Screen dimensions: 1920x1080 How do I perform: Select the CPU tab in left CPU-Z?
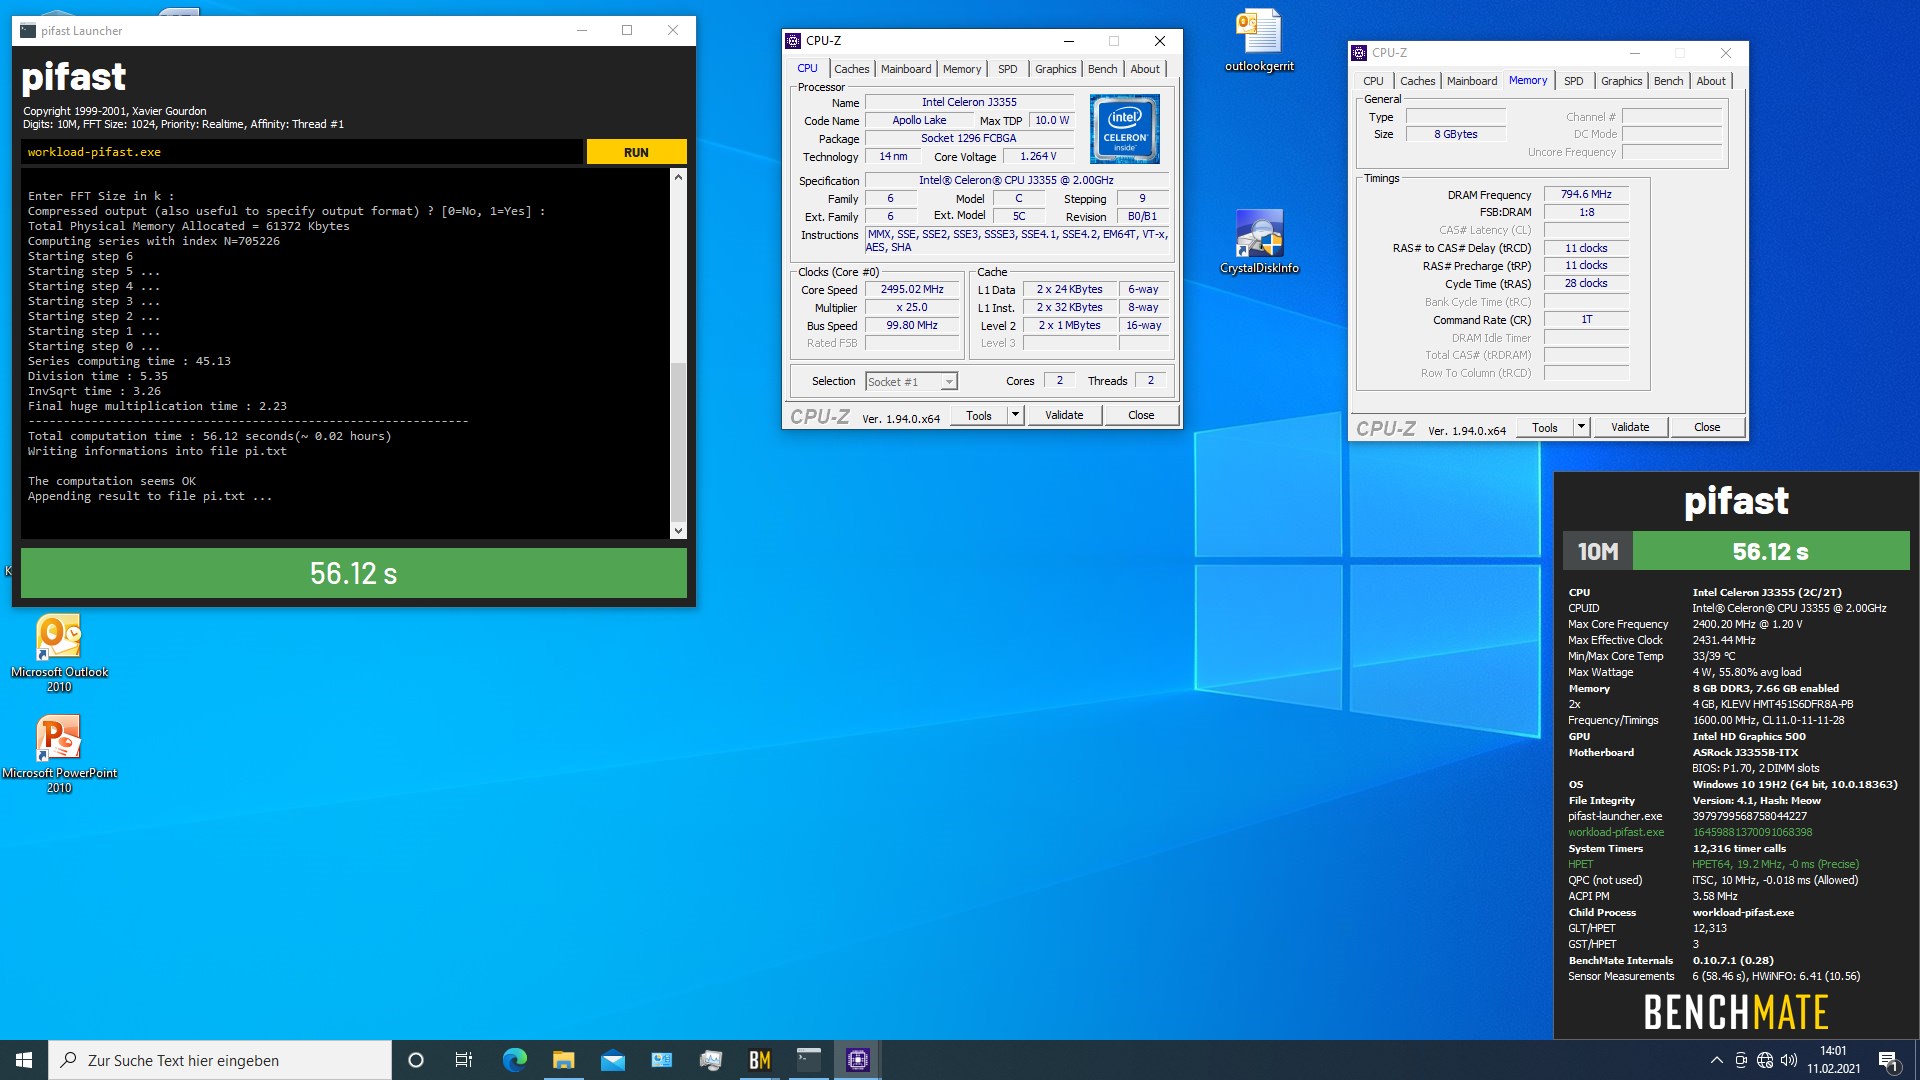coord(807,68)
